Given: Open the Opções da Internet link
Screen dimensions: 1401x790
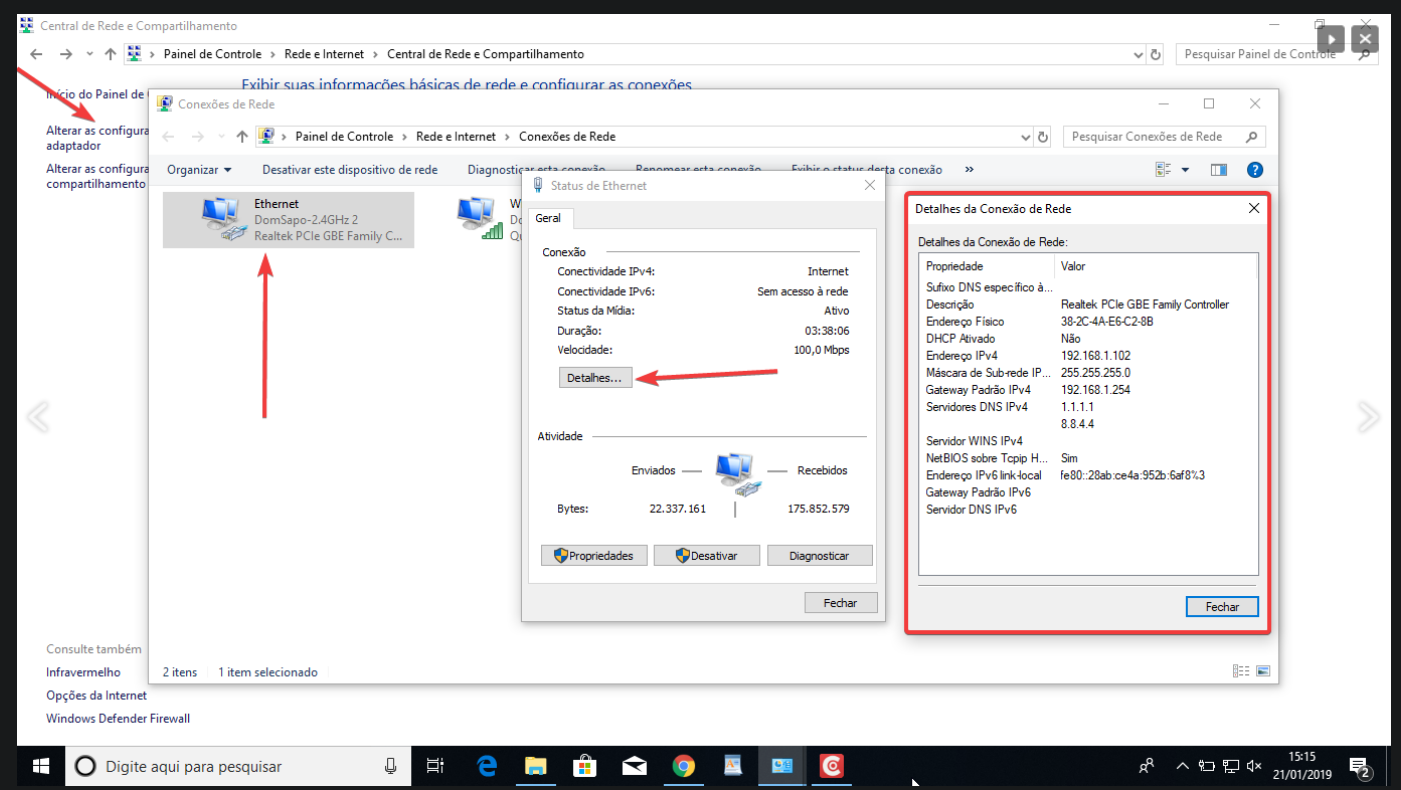Looking at the screenshot, I should [96, 695].
